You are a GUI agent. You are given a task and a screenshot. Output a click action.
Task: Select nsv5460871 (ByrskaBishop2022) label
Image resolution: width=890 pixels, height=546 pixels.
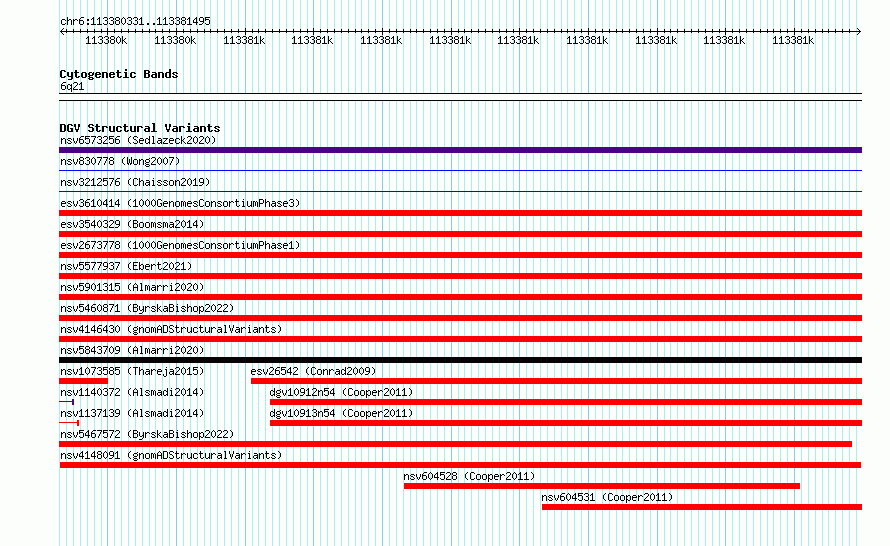pos(147,308)
